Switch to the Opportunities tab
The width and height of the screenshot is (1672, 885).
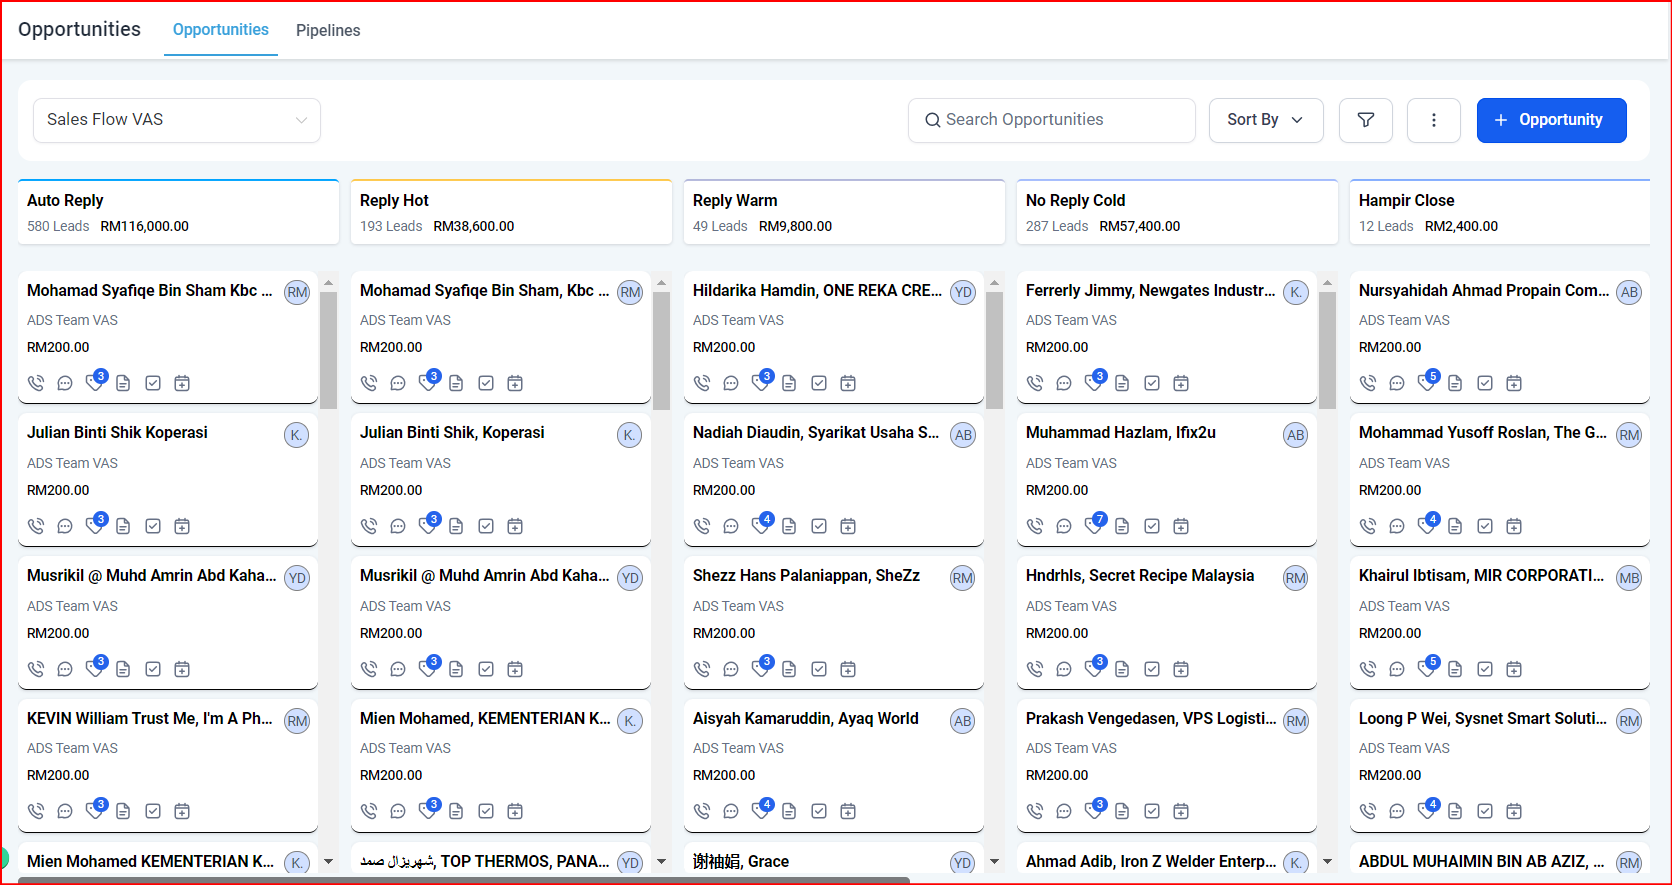(x=221, y=30)
